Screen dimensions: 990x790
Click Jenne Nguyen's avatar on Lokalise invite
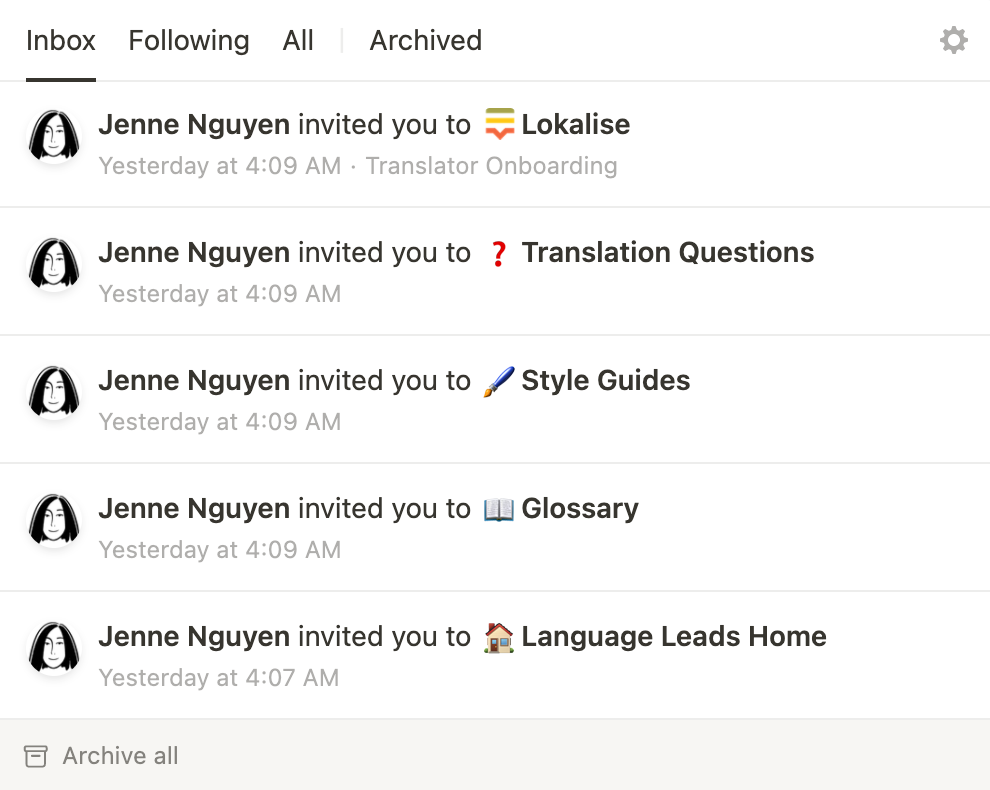tap(54, 136)
